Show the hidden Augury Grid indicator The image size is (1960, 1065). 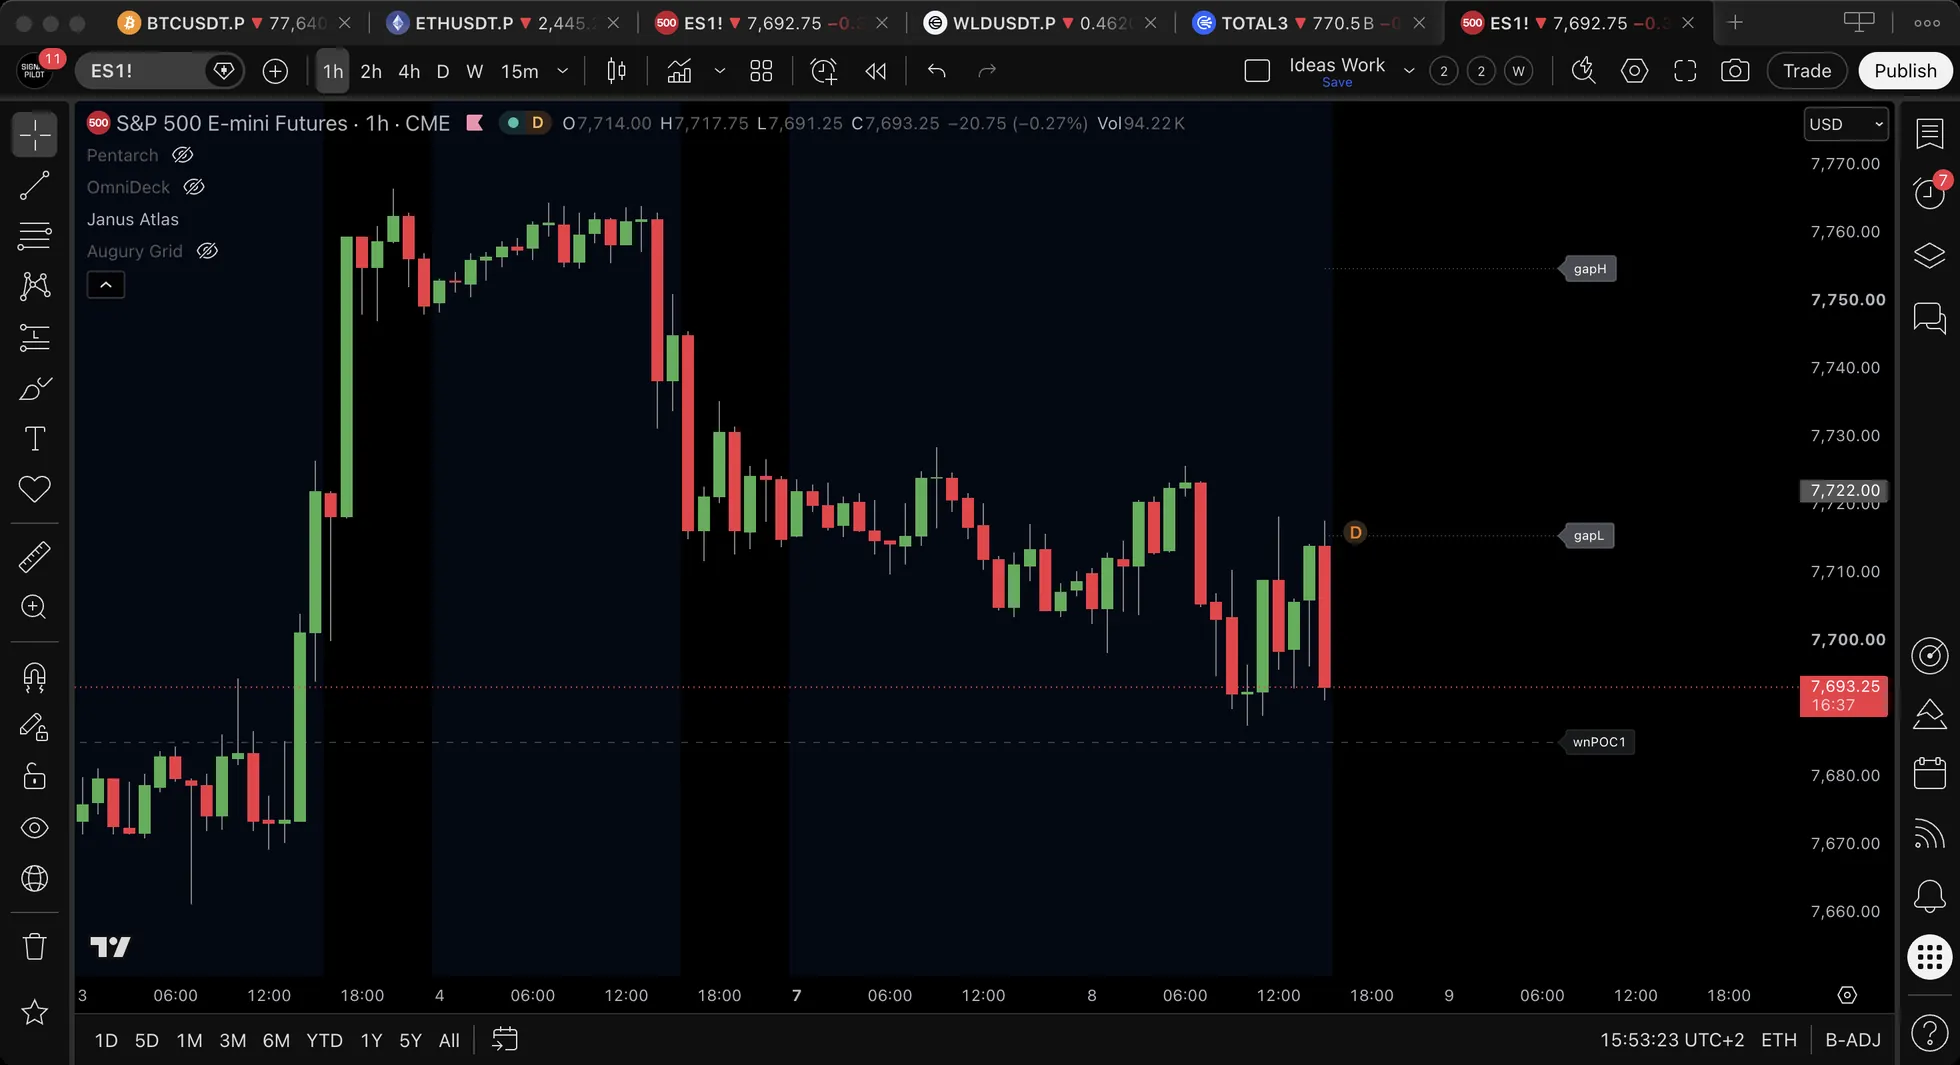(x=207, y=251)
